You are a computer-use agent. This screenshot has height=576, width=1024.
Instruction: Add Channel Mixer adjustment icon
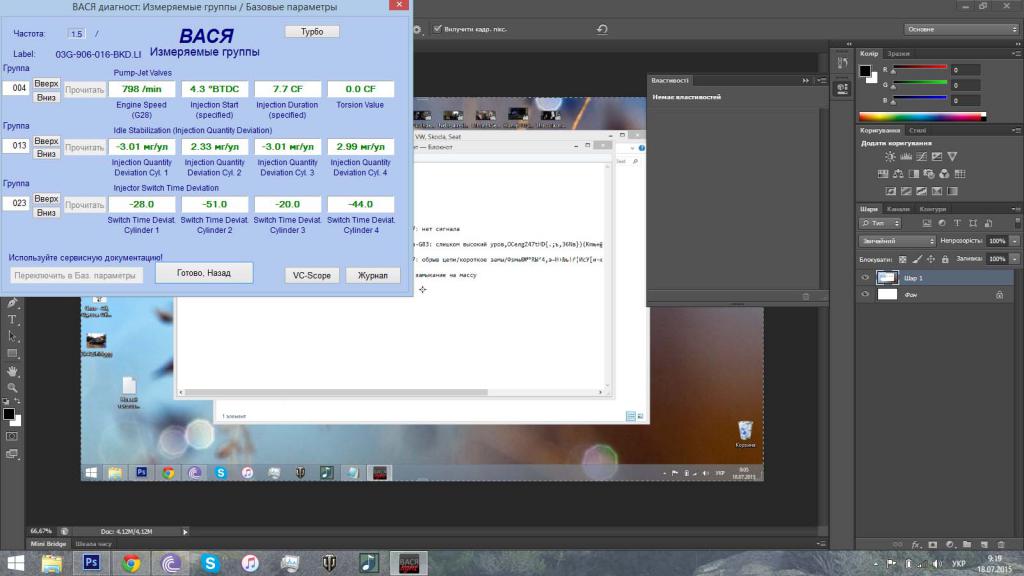(944, 174)
